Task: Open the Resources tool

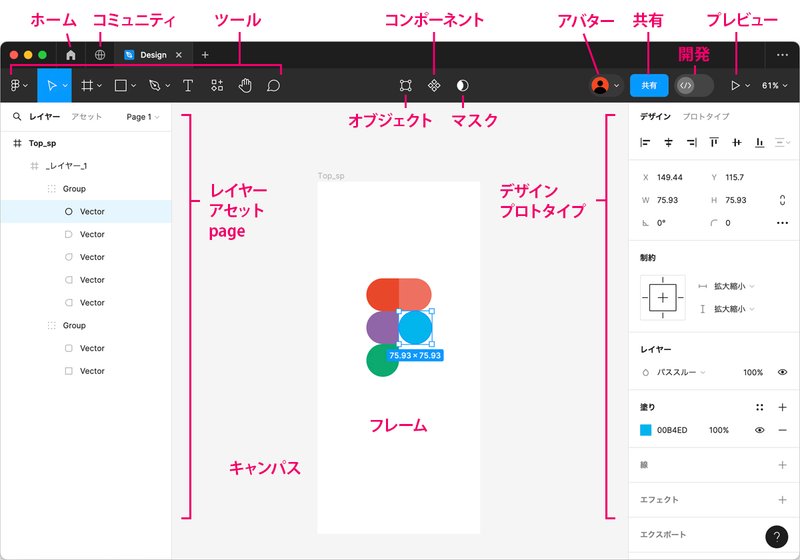Action: click(x=217, y=85)
